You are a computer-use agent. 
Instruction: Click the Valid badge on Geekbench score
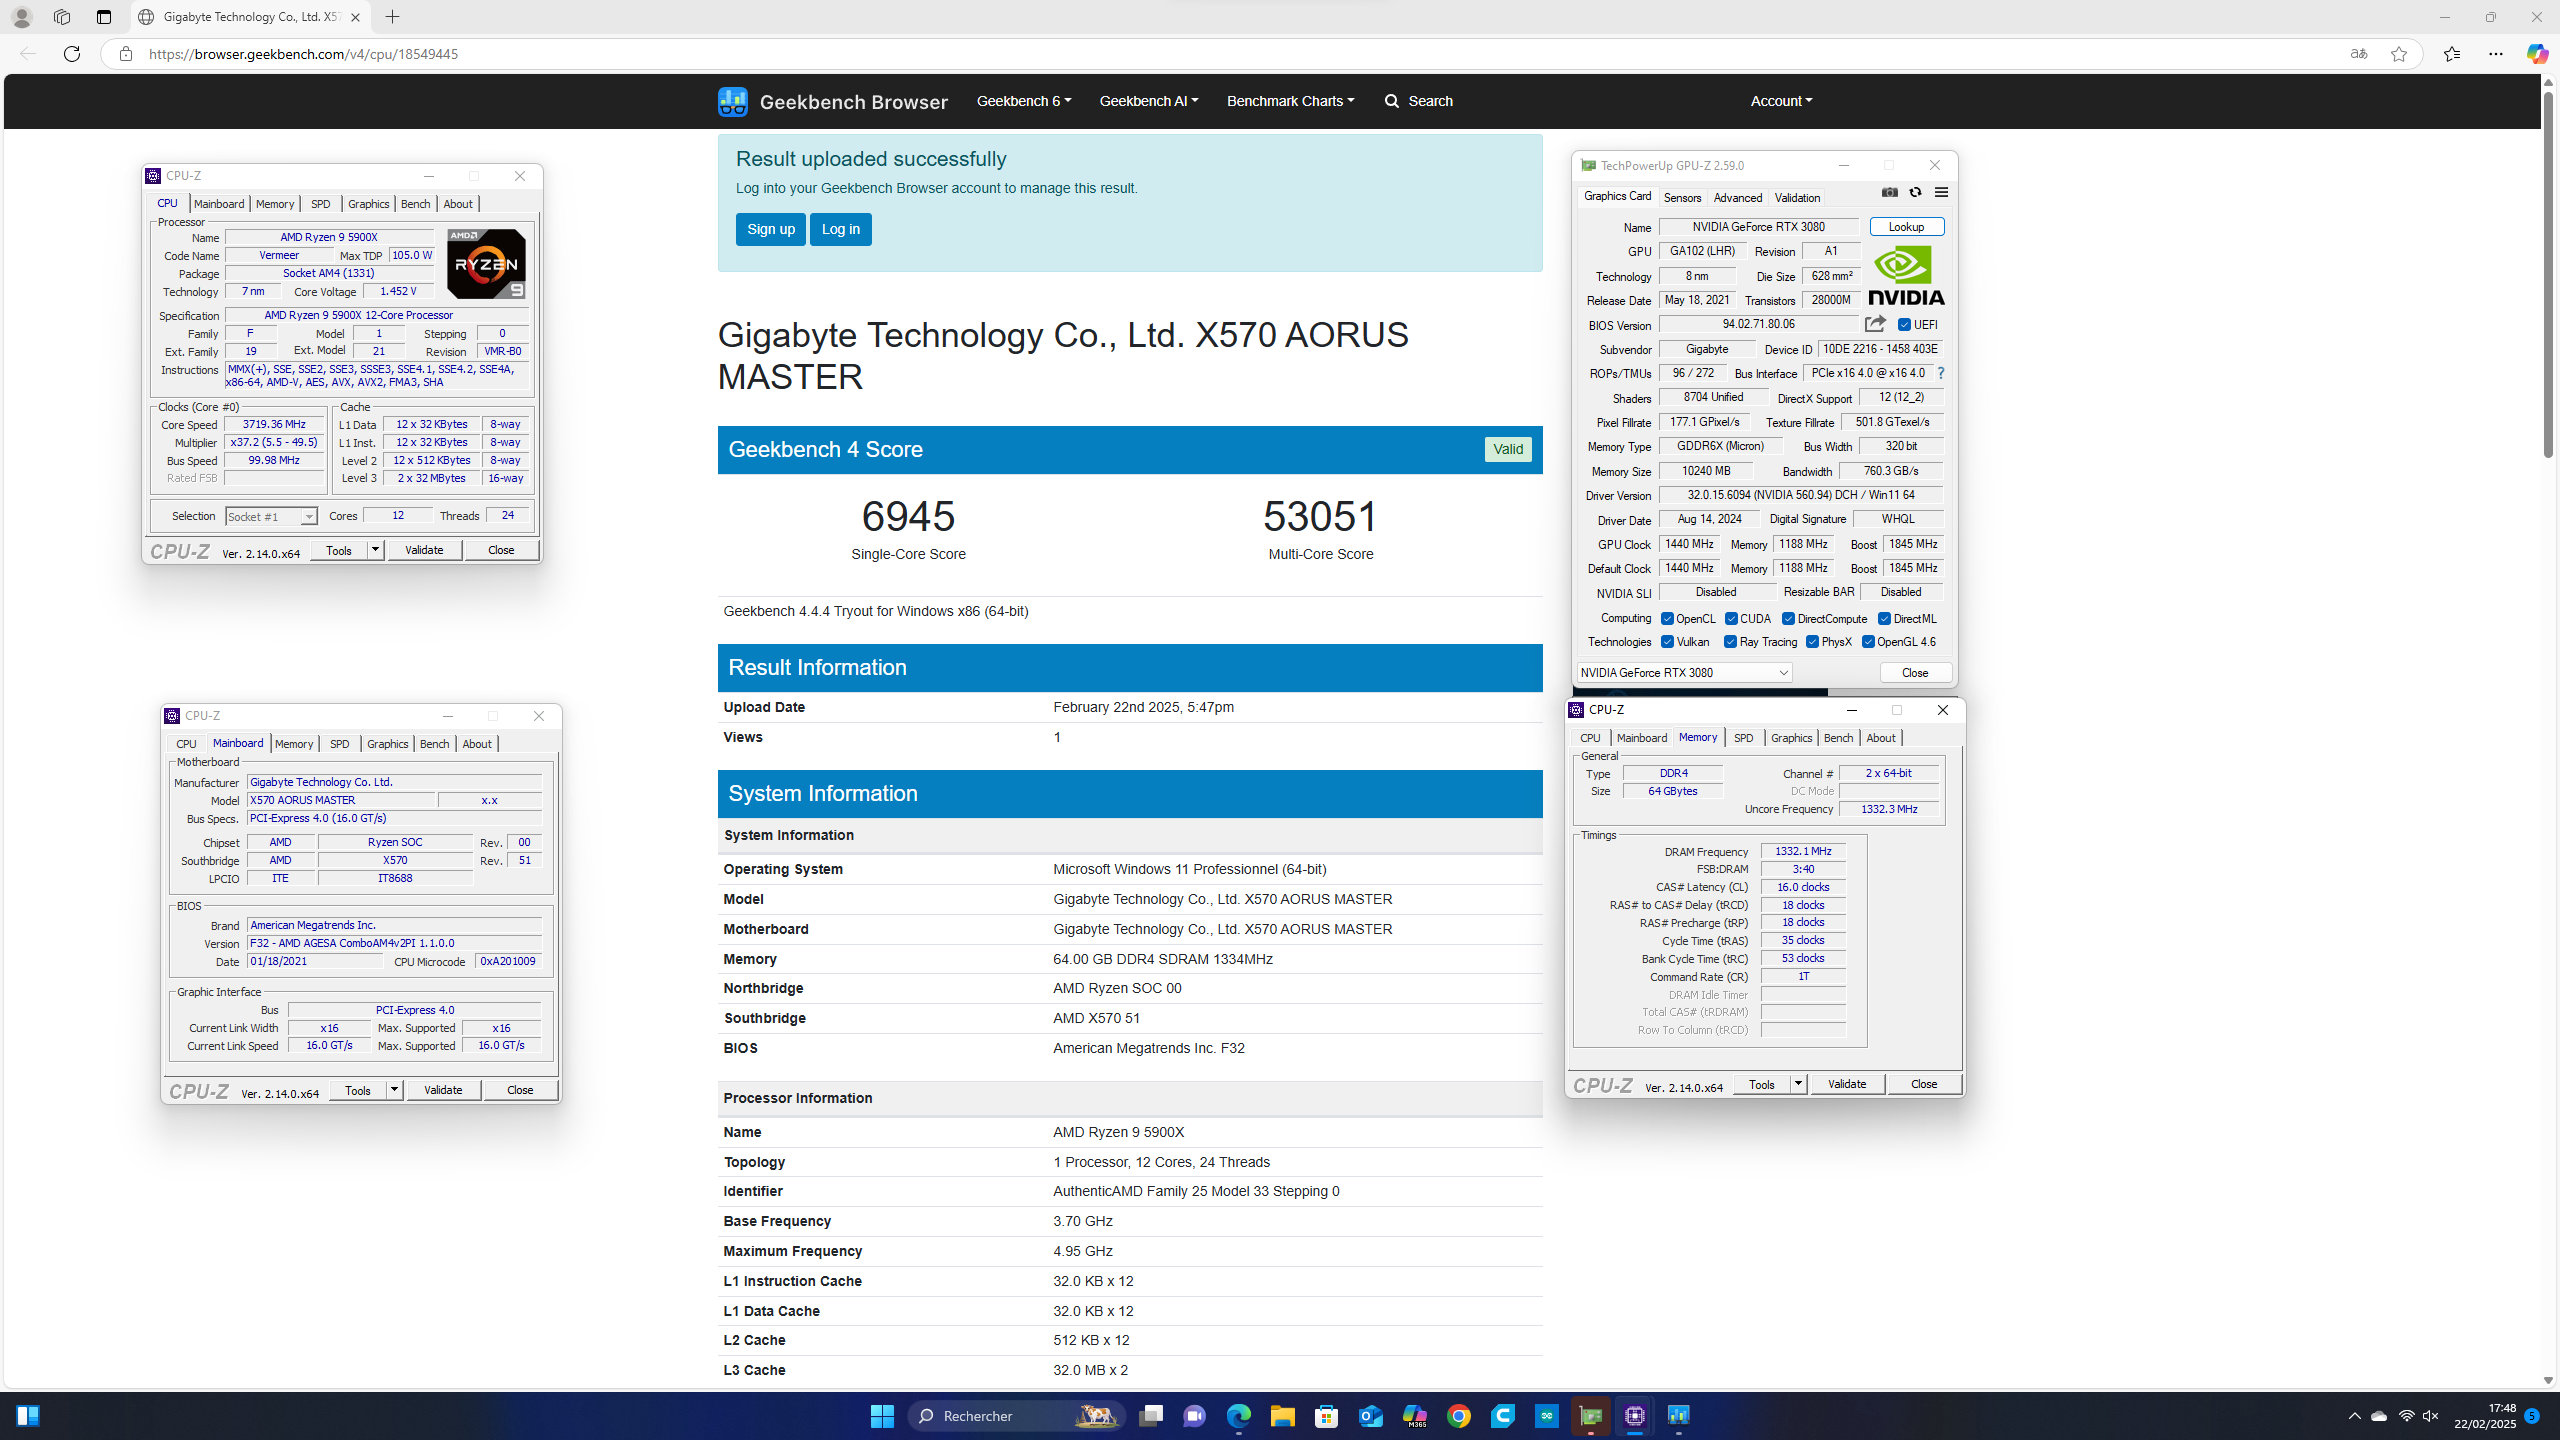pos(1507,450)
